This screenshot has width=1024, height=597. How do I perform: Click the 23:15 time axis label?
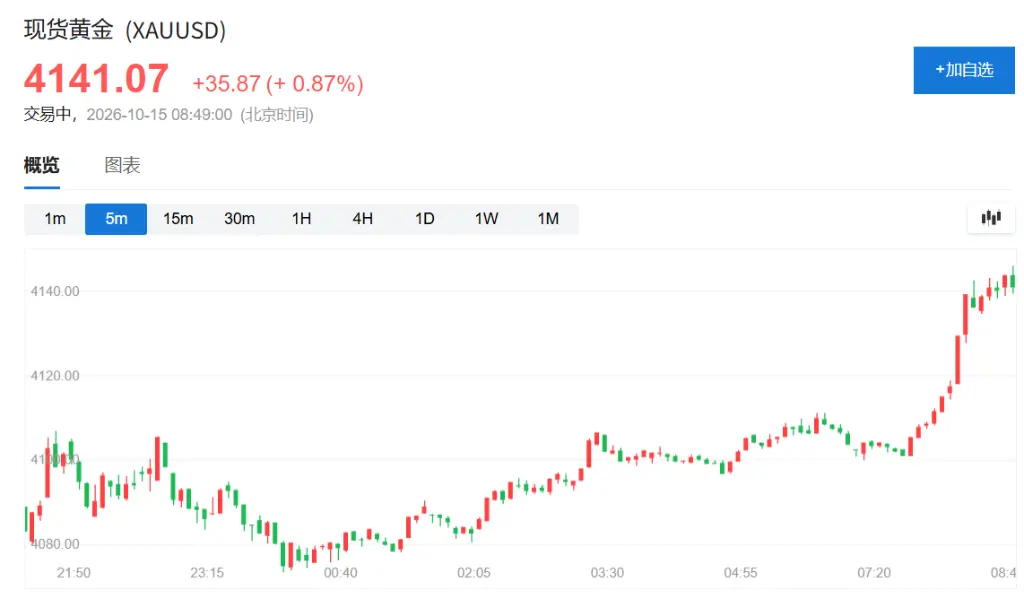(x=207, y=573)
